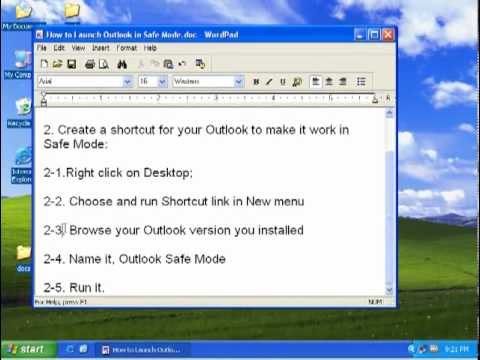Screen dimensions: 480x360
Task: Click the vertical scrollbar thumb
Action: pos(389,218)
